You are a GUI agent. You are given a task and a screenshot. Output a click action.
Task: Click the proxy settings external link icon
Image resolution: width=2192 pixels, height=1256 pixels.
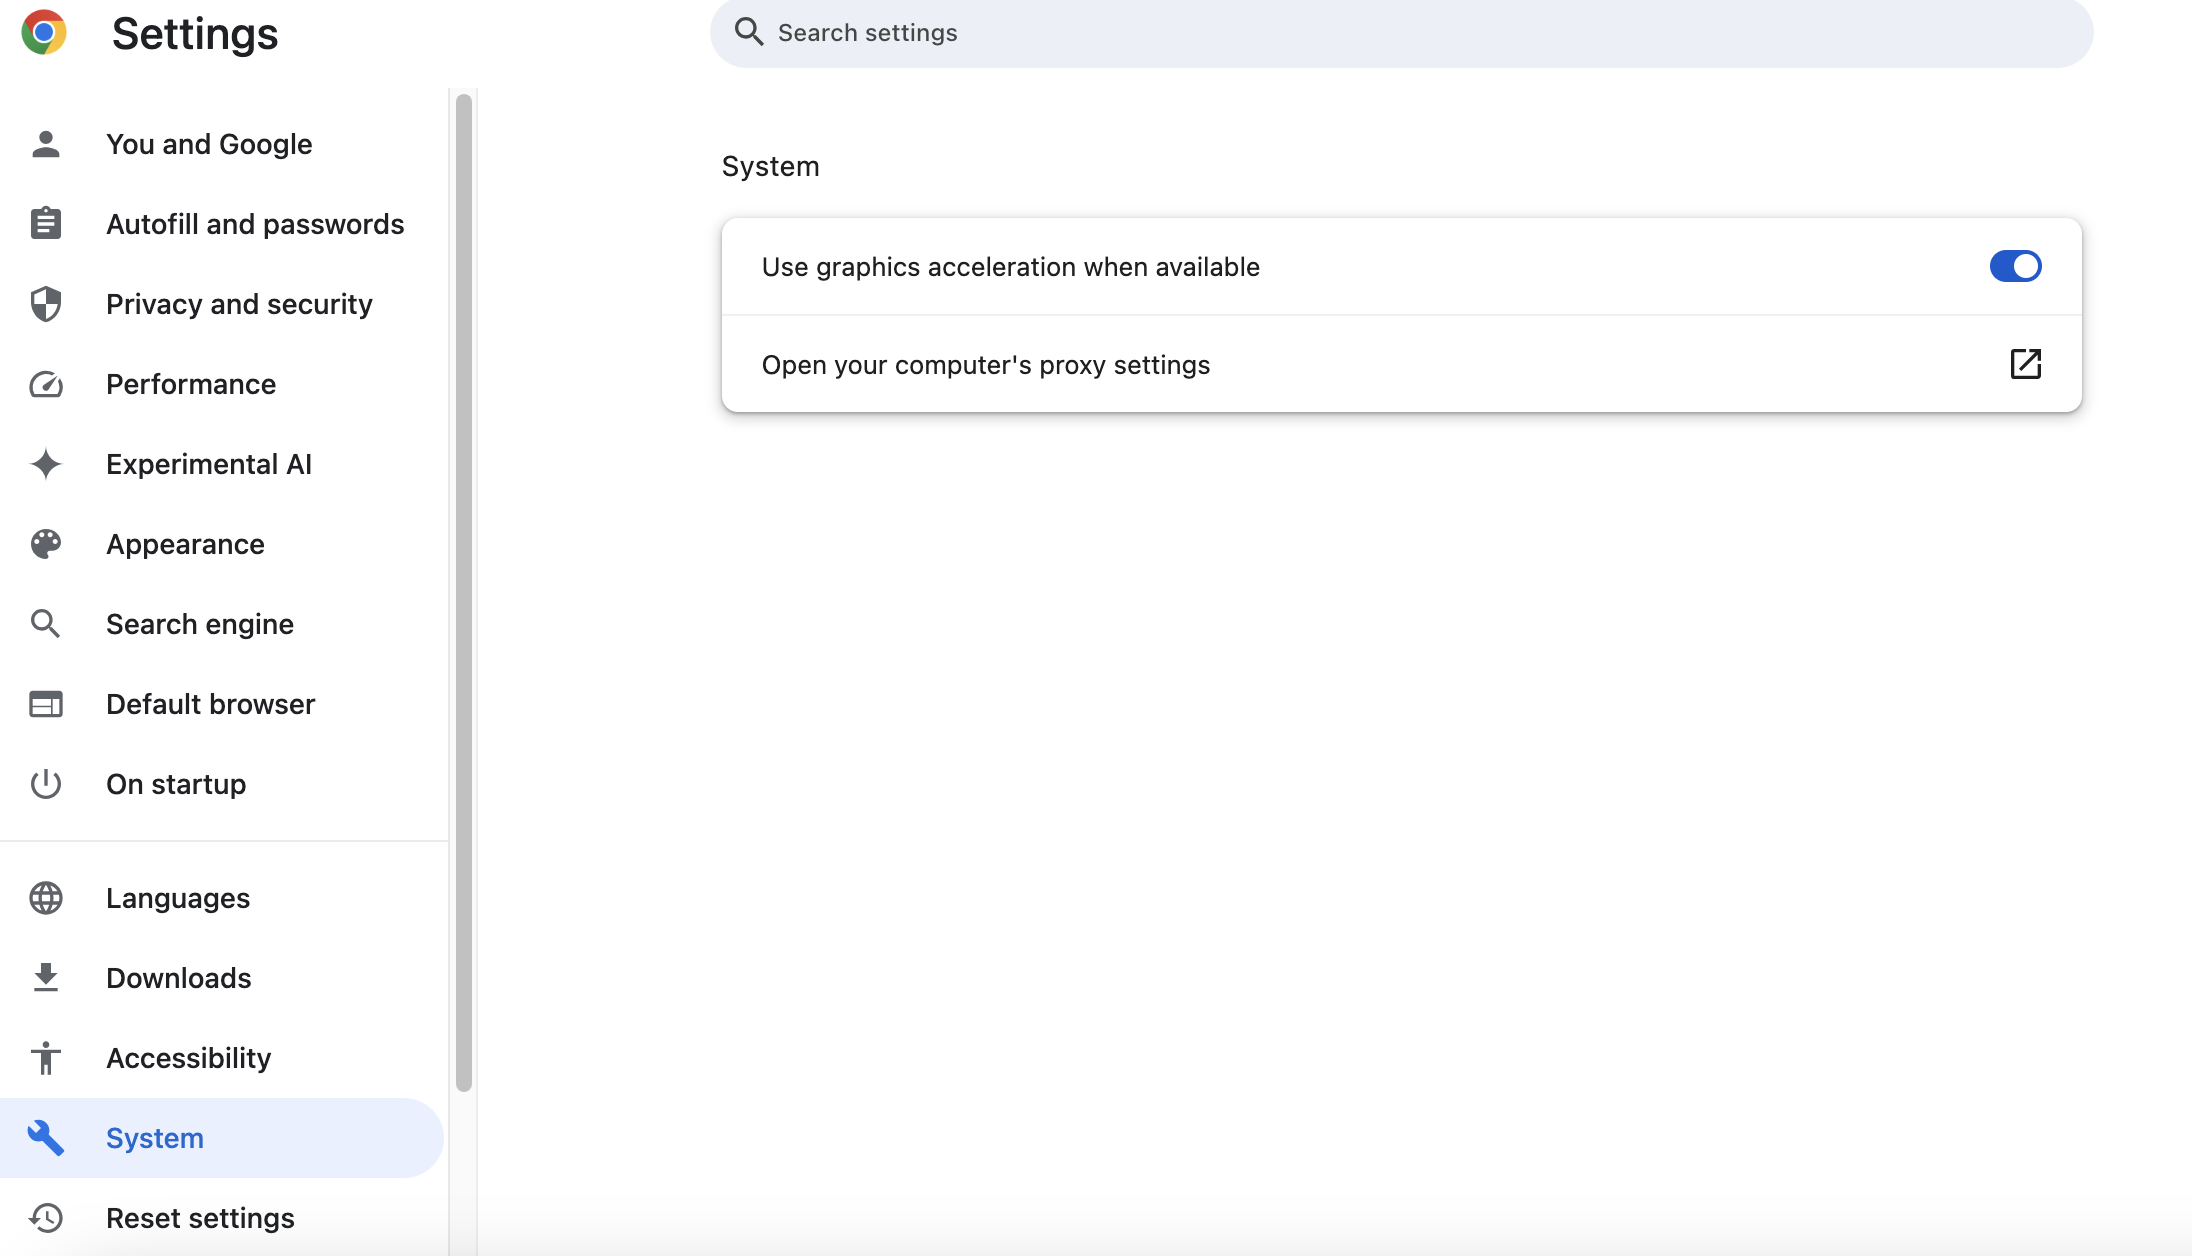click(x=2025, y=364)
